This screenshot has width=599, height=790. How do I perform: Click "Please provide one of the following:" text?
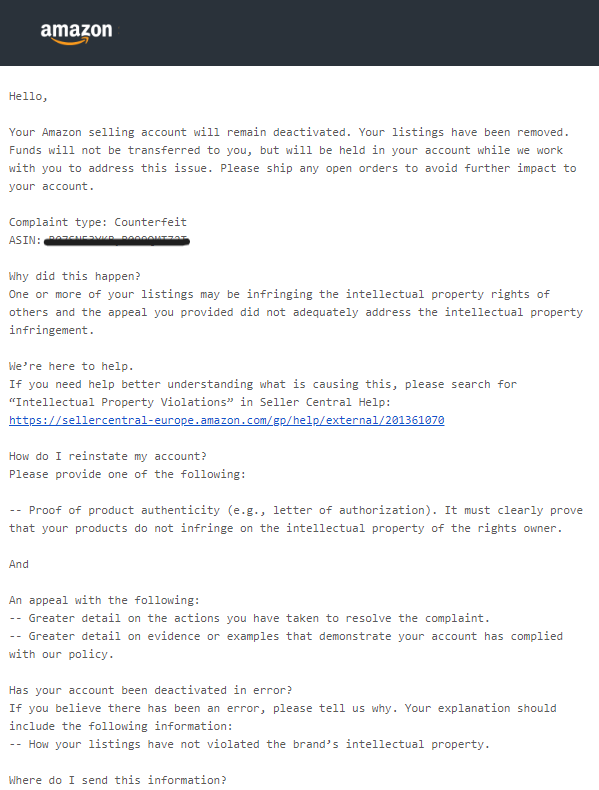[127, 475]
